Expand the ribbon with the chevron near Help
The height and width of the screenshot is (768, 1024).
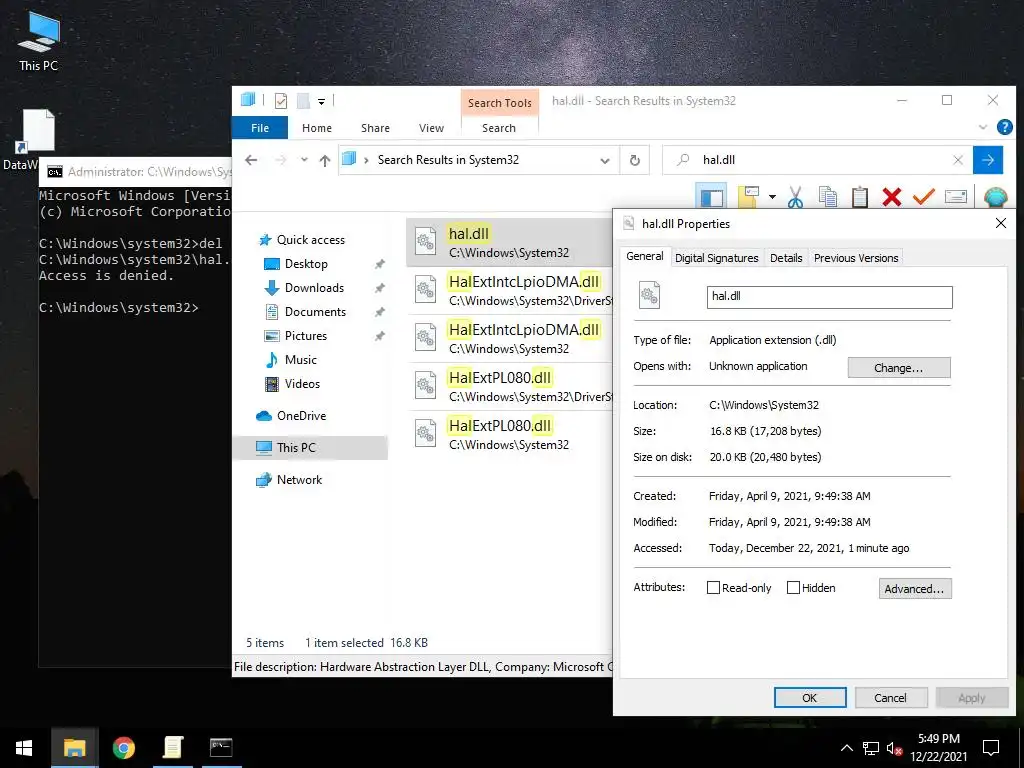[983, 127]
